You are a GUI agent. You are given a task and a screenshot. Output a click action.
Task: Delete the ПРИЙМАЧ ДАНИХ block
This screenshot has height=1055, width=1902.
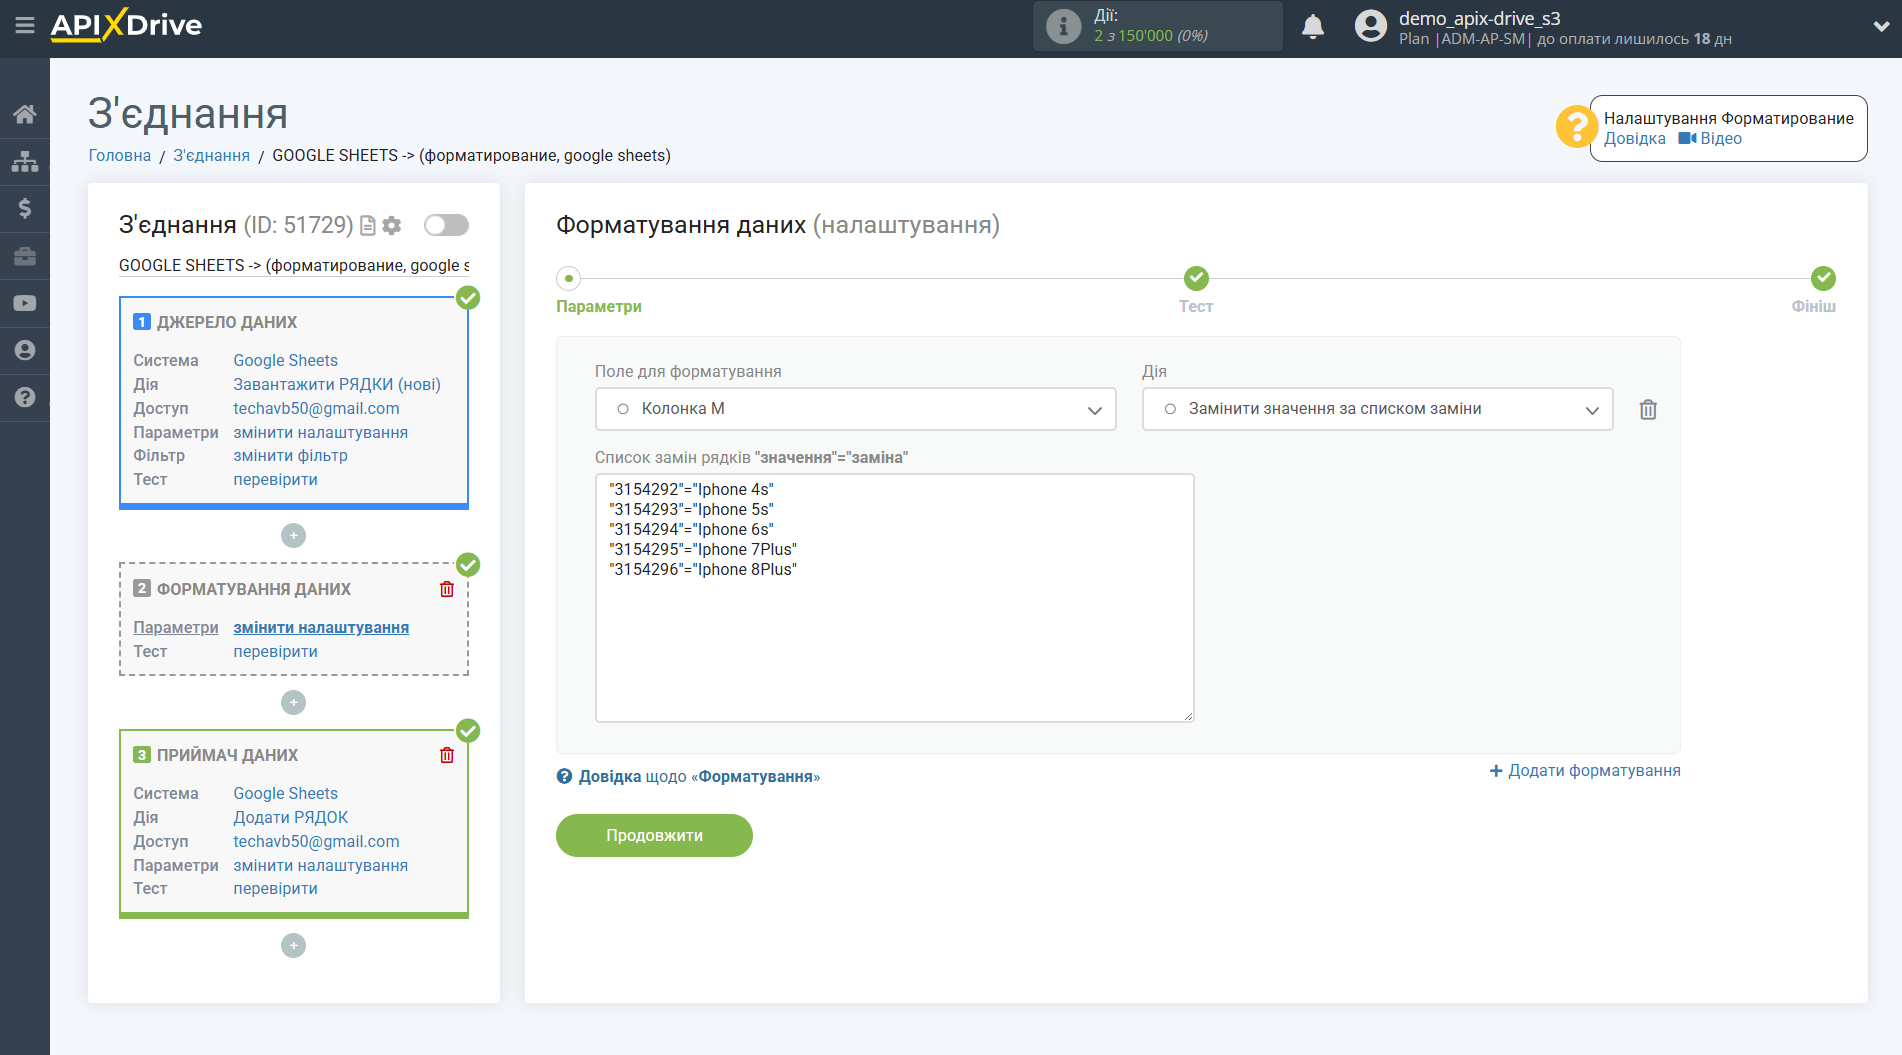pyautogui.click(x=447, y=755)
